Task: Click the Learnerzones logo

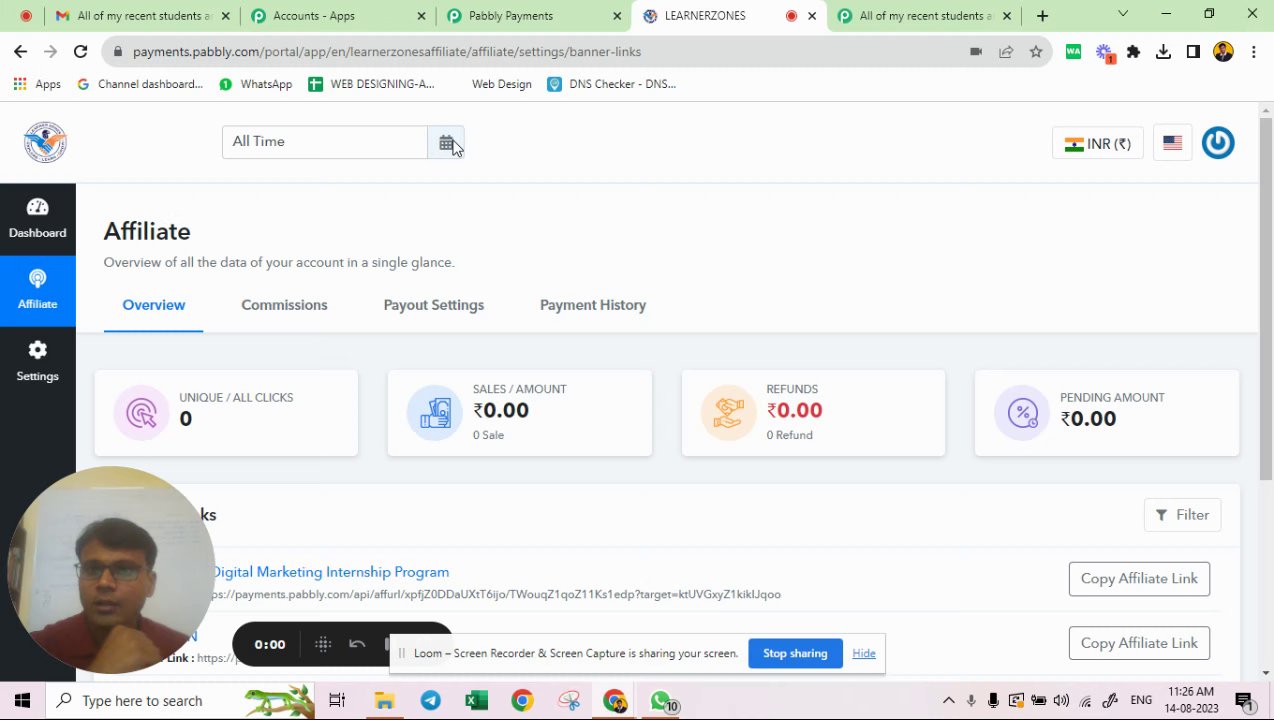Action: 45,142
